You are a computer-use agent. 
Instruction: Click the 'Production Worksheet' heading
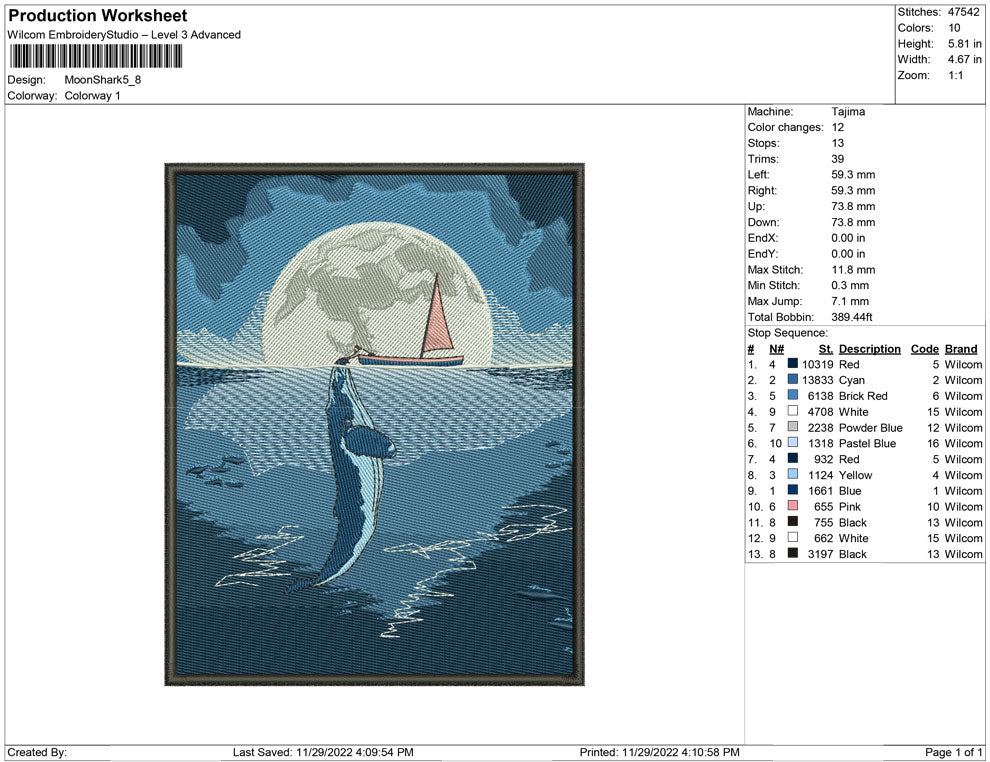(98, 16)
